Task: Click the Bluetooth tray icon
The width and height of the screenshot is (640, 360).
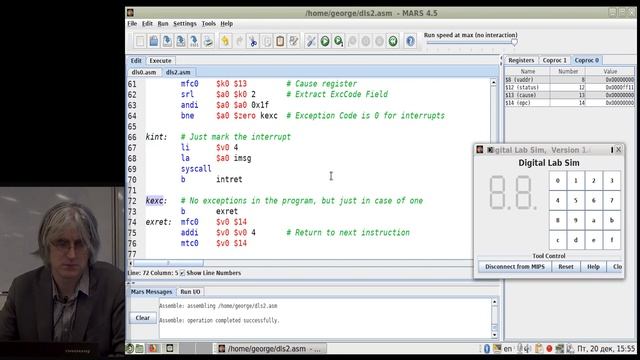Action: click(487, 349)
